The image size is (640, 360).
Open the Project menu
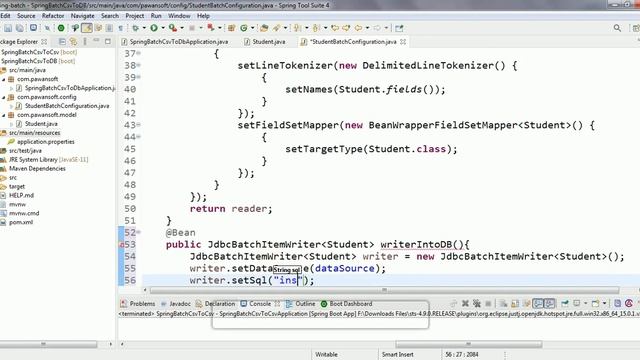(135, 16)
